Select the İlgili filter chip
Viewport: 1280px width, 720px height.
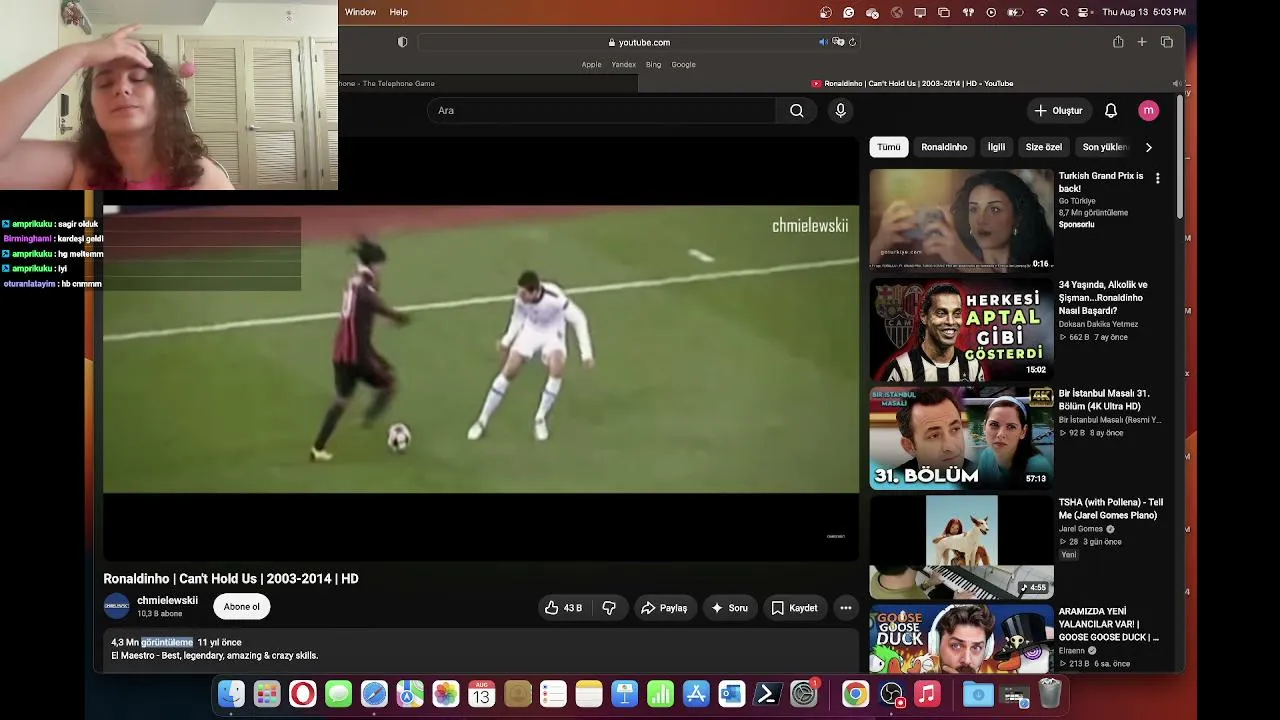[x=996, y=147]
